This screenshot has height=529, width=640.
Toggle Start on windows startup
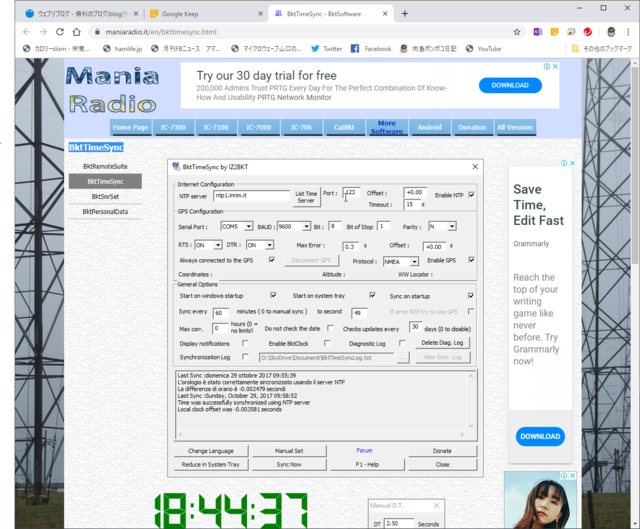273,295
